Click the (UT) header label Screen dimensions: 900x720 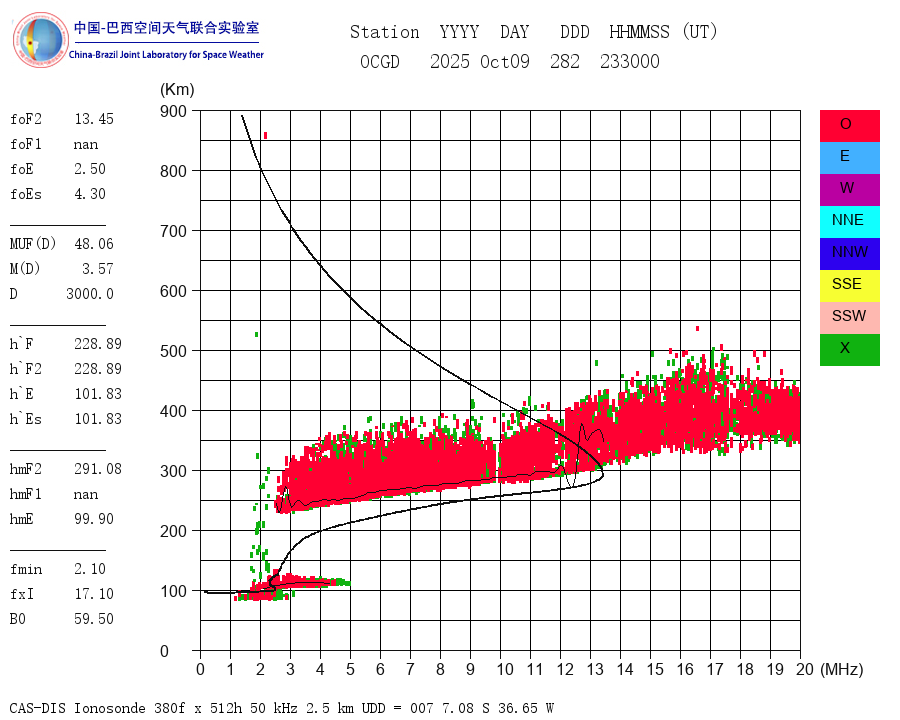tap(700, 32)
